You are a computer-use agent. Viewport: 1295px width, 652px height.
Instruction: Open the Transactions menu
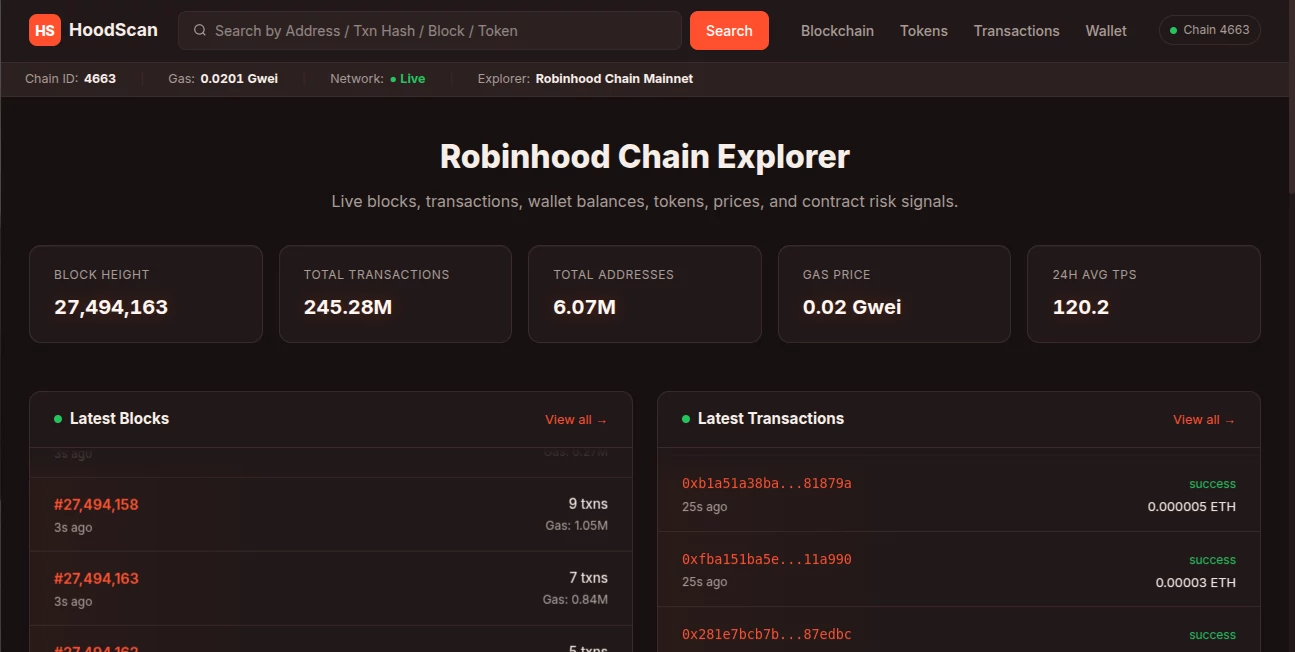click(x=1016, y=31)
